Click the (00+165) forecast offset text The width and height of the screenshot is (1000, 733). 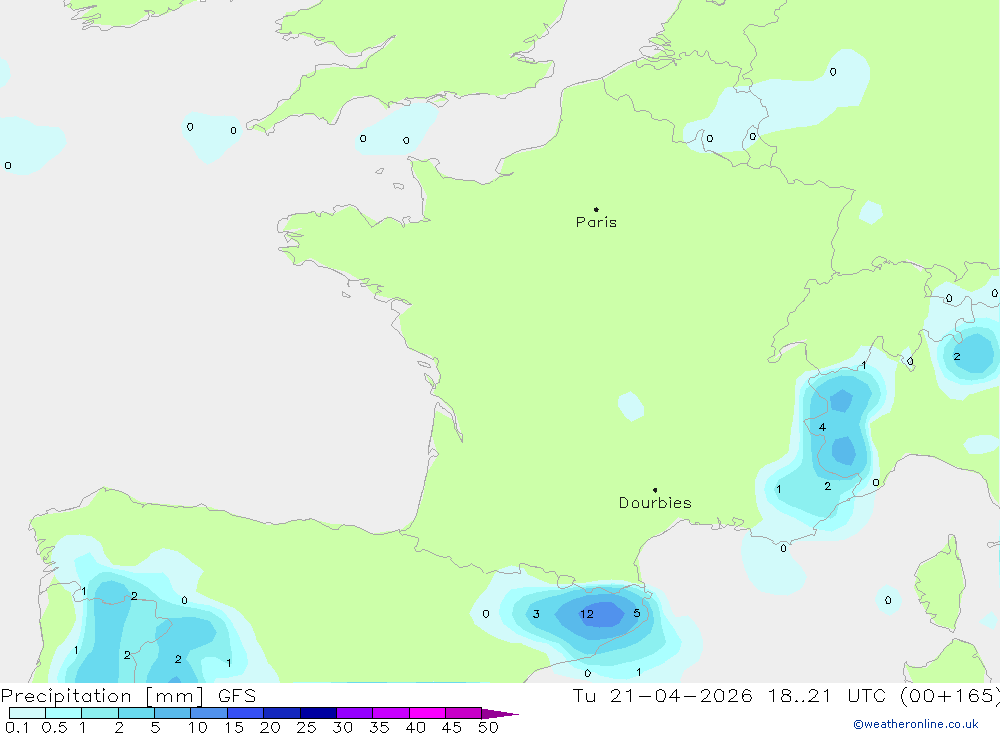950,696
